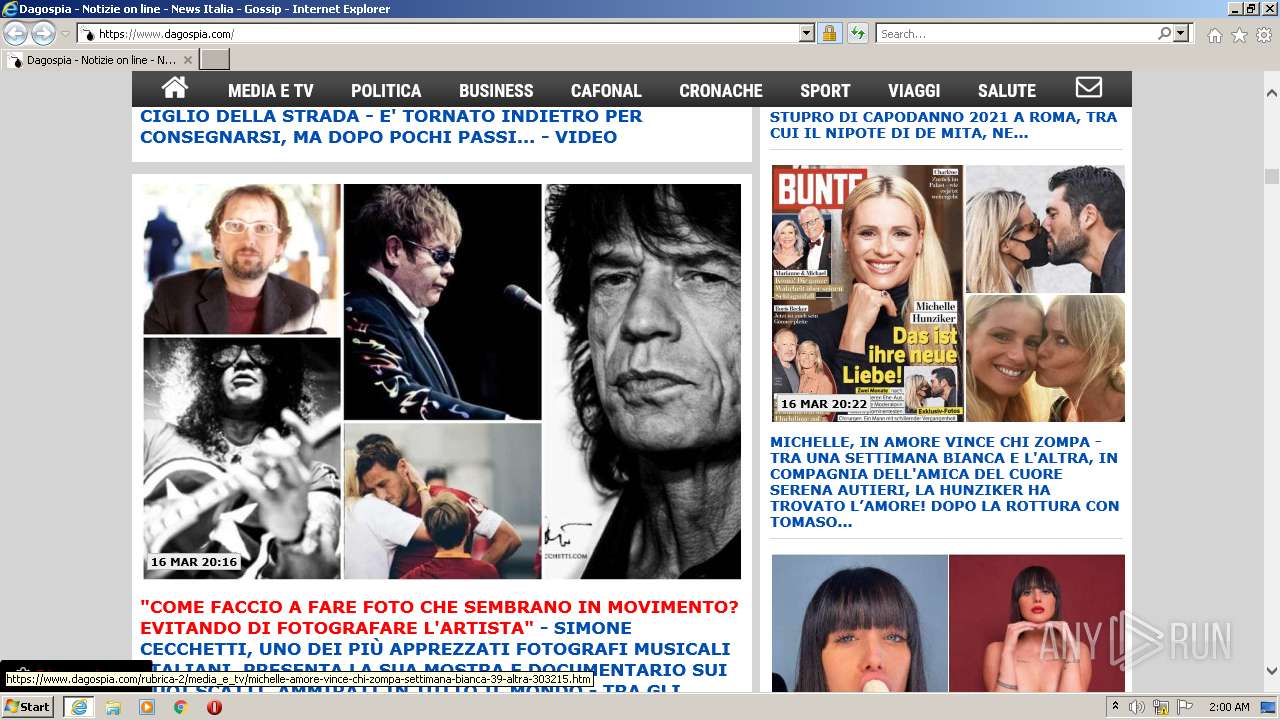The width and height of the screenshot is (1280, 720).
Task: Open a new tab button
Action: (214, 60)
